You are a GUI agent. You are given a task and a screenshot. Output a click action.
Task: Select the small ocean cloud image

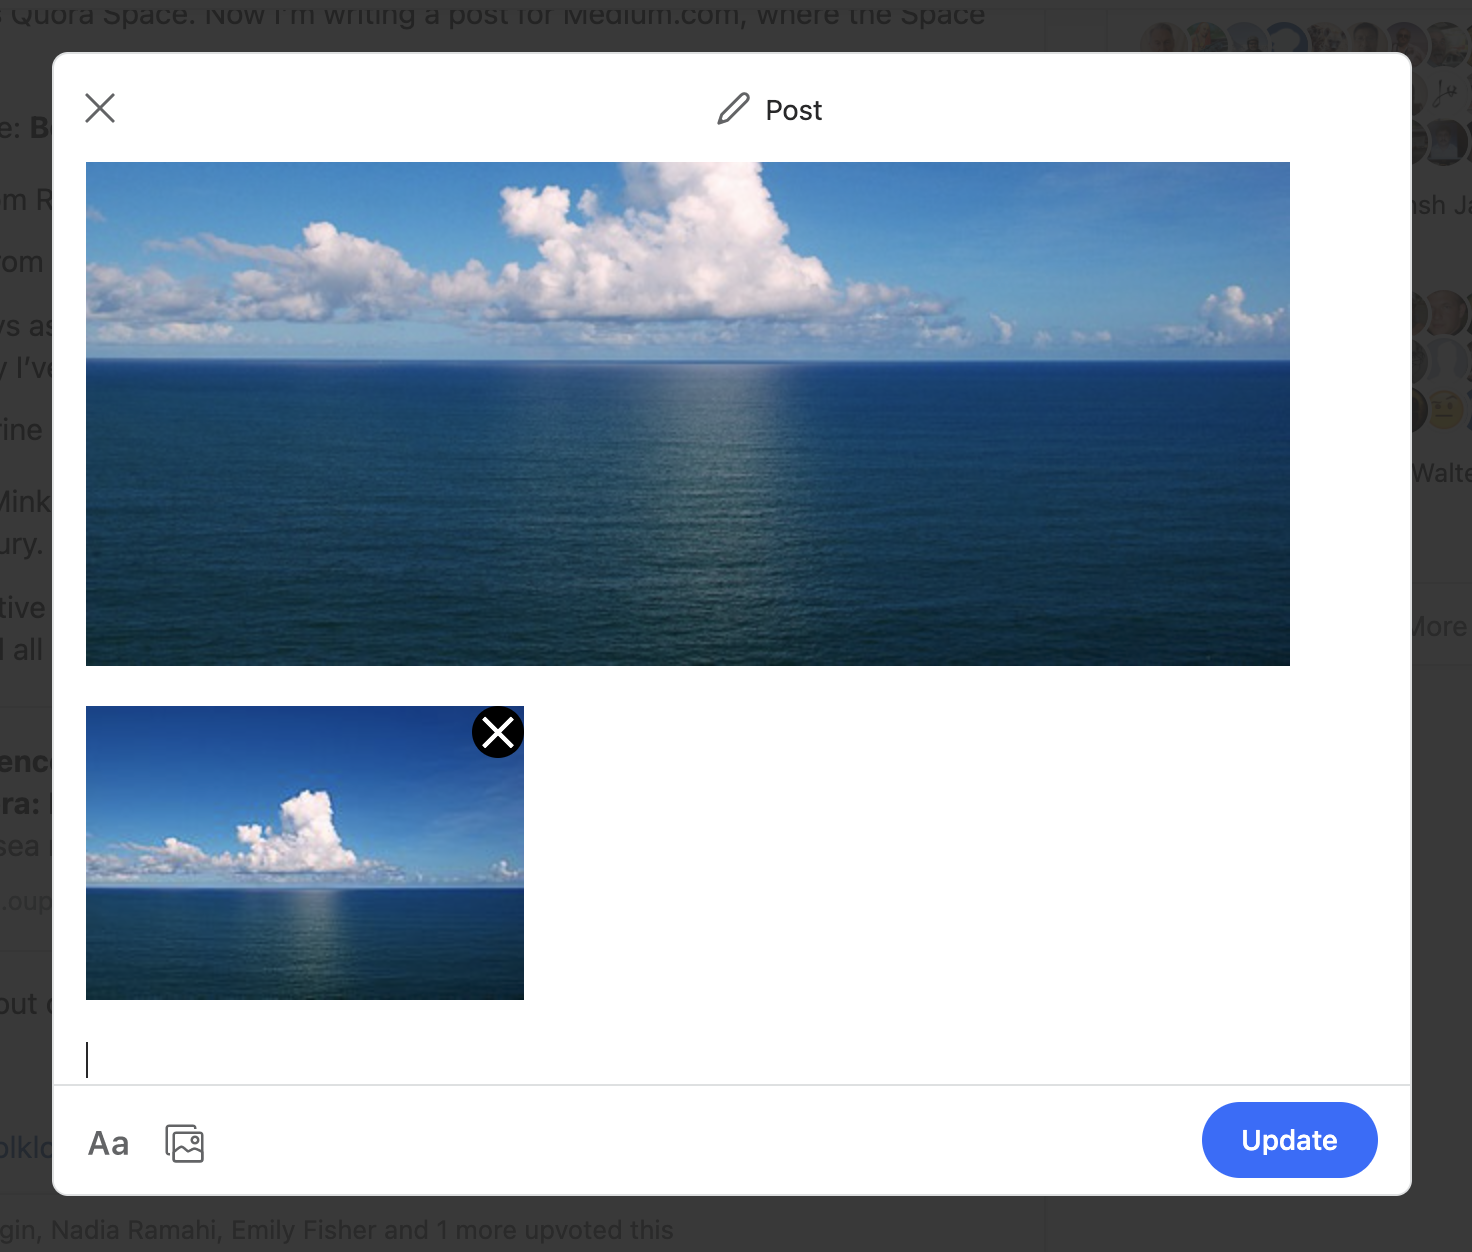[305, 853]
